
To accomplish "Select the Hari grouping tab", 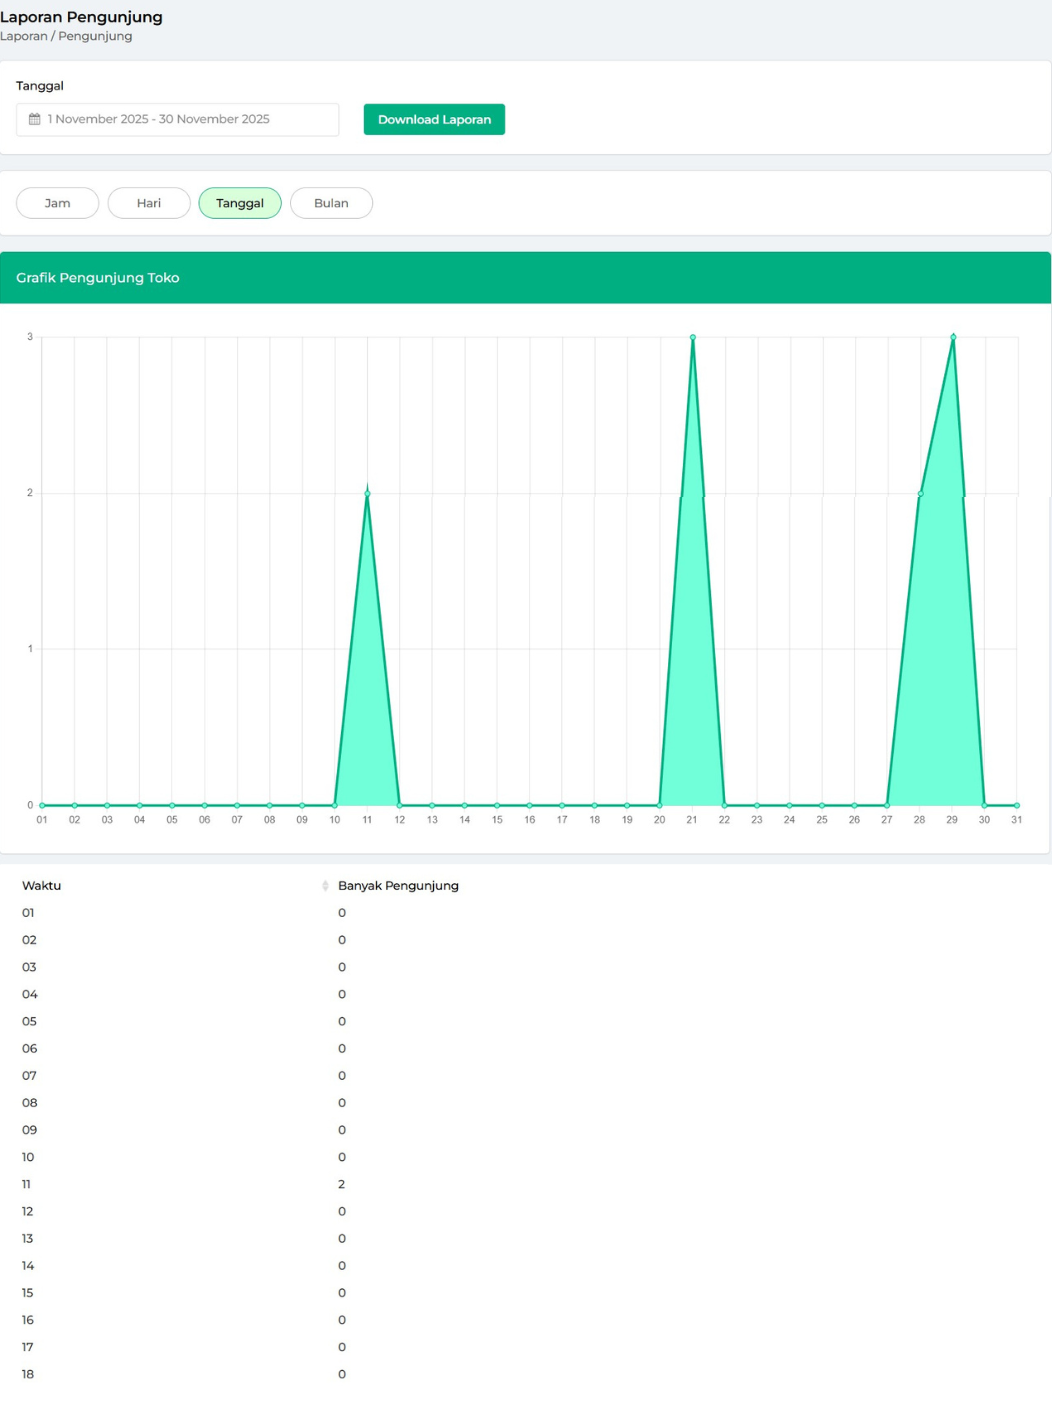I will click(149, 203).
